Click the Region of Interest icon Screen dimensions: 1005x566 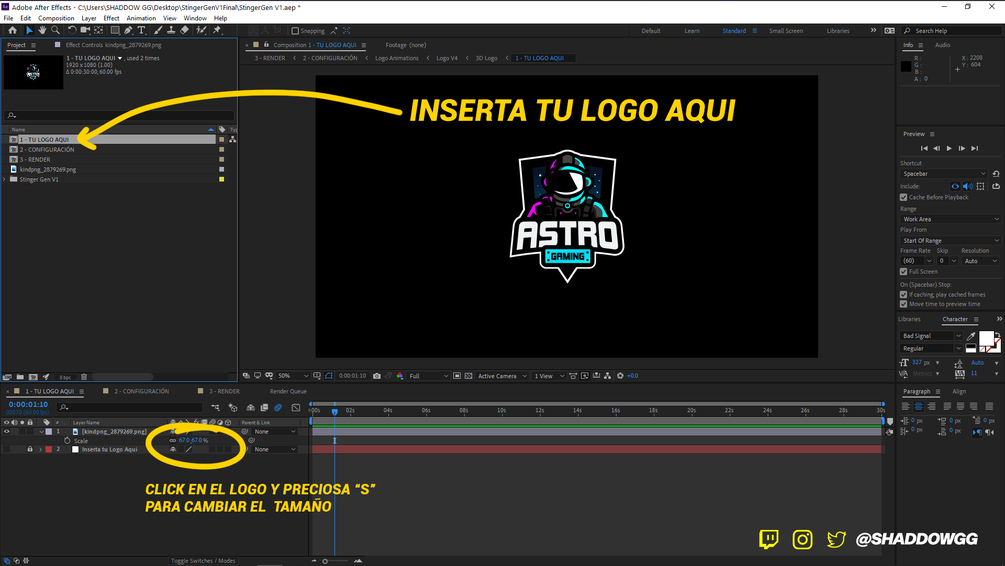click(457, 376)
